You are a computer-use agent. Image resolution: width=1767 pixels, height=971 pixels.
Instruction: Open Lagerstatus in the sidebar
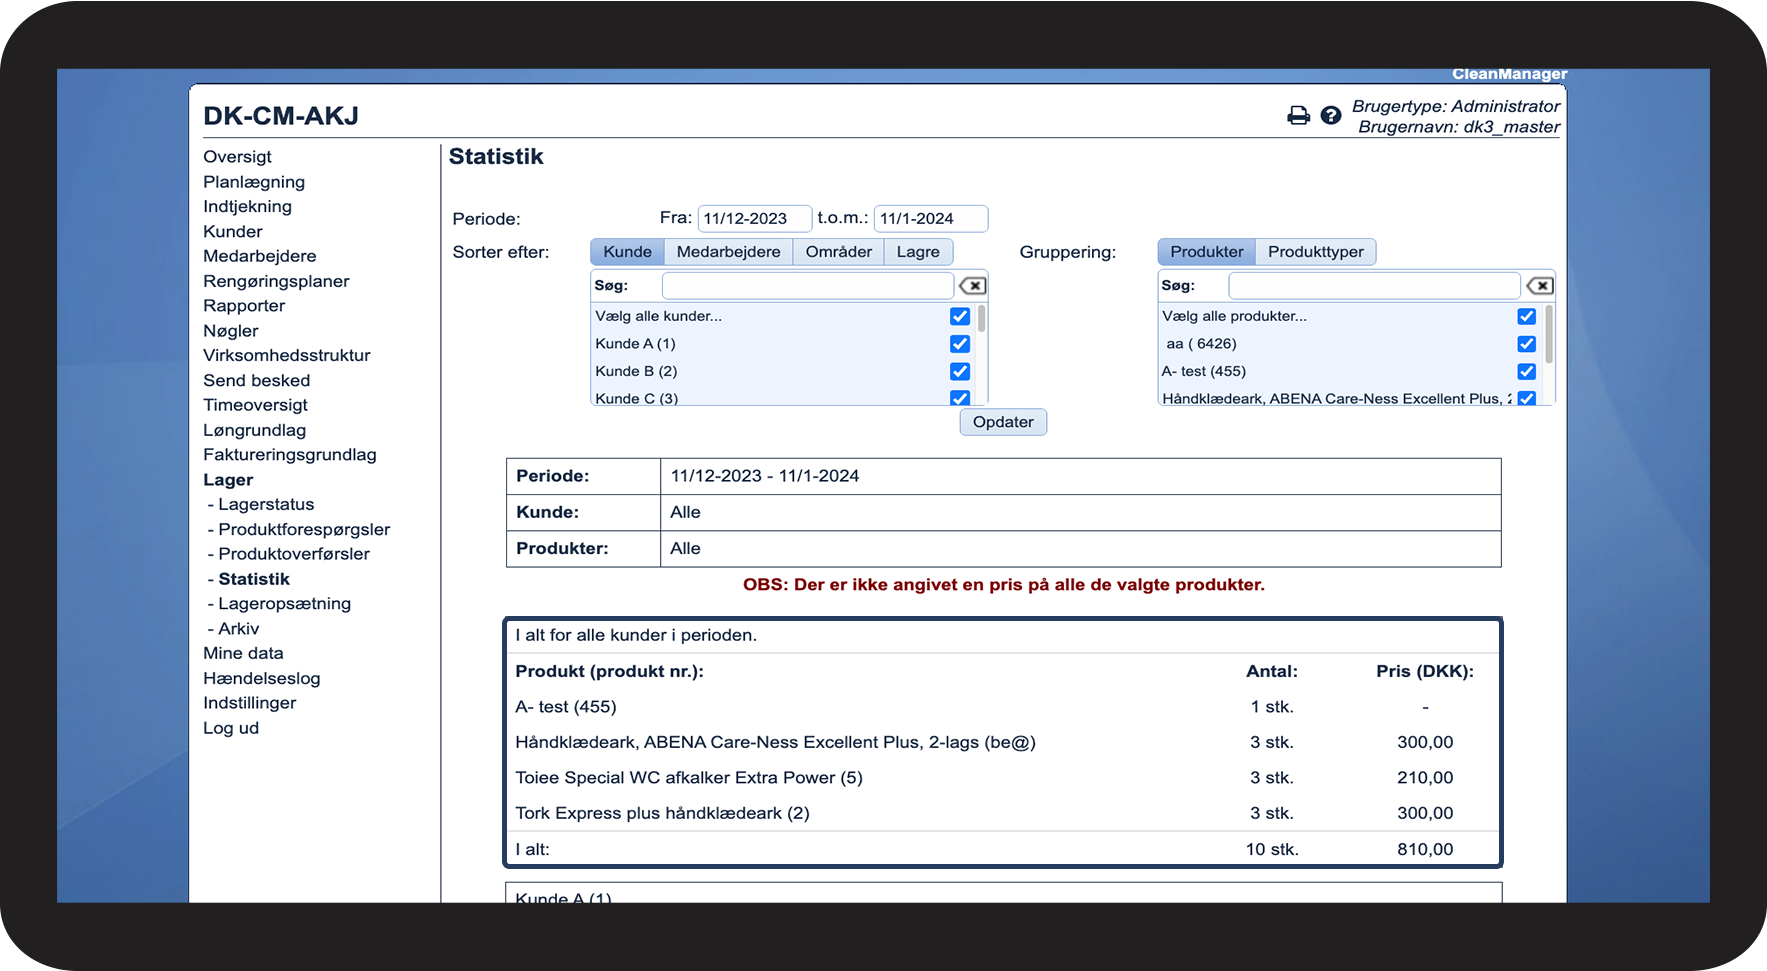266,505
